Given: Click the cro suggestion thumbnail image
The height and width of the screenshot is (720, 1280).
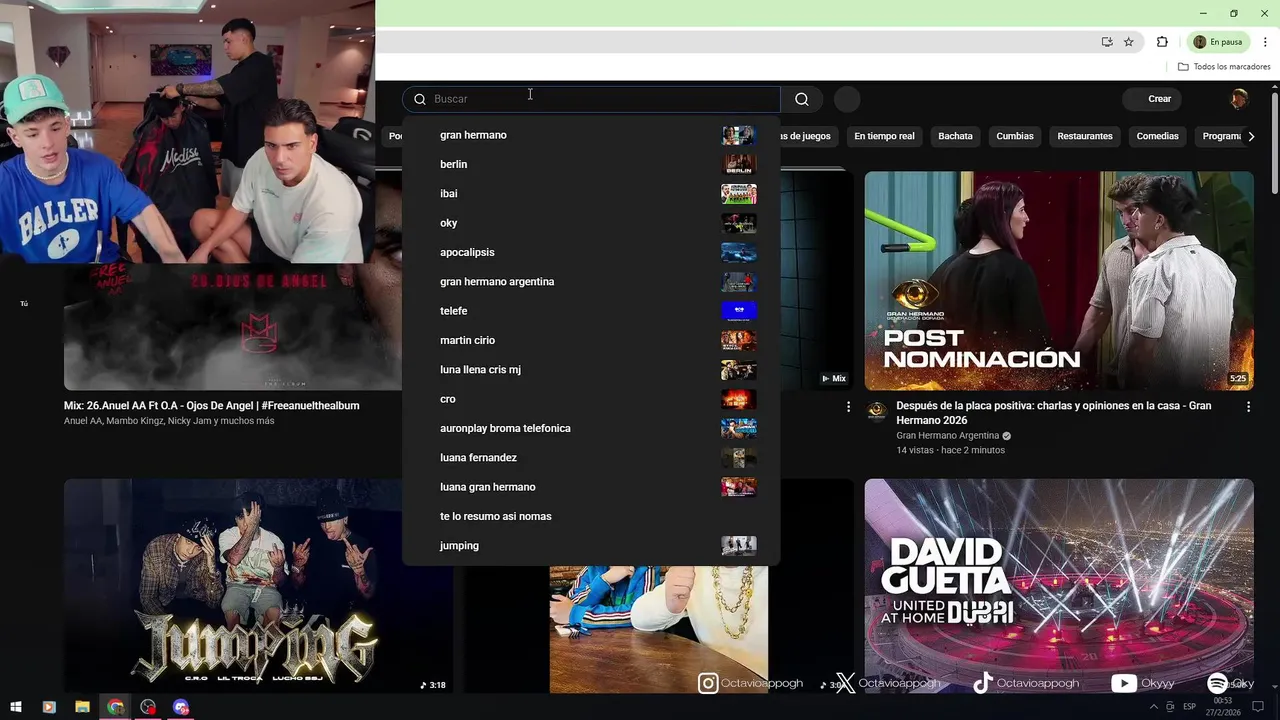Looking at the screenshot, I should click(739, 399).
